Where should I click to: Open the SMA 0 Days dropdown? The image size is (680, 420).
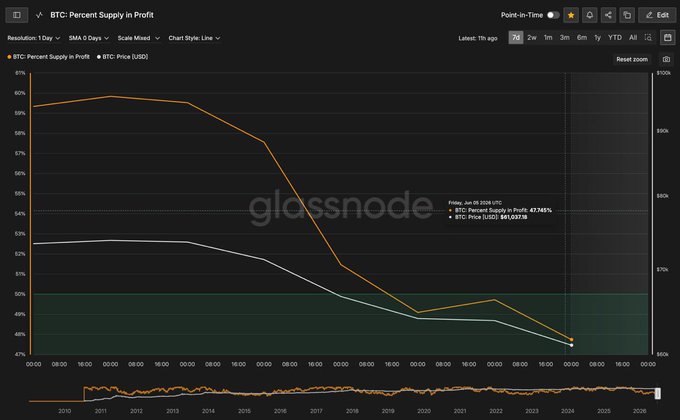(88, 38)
